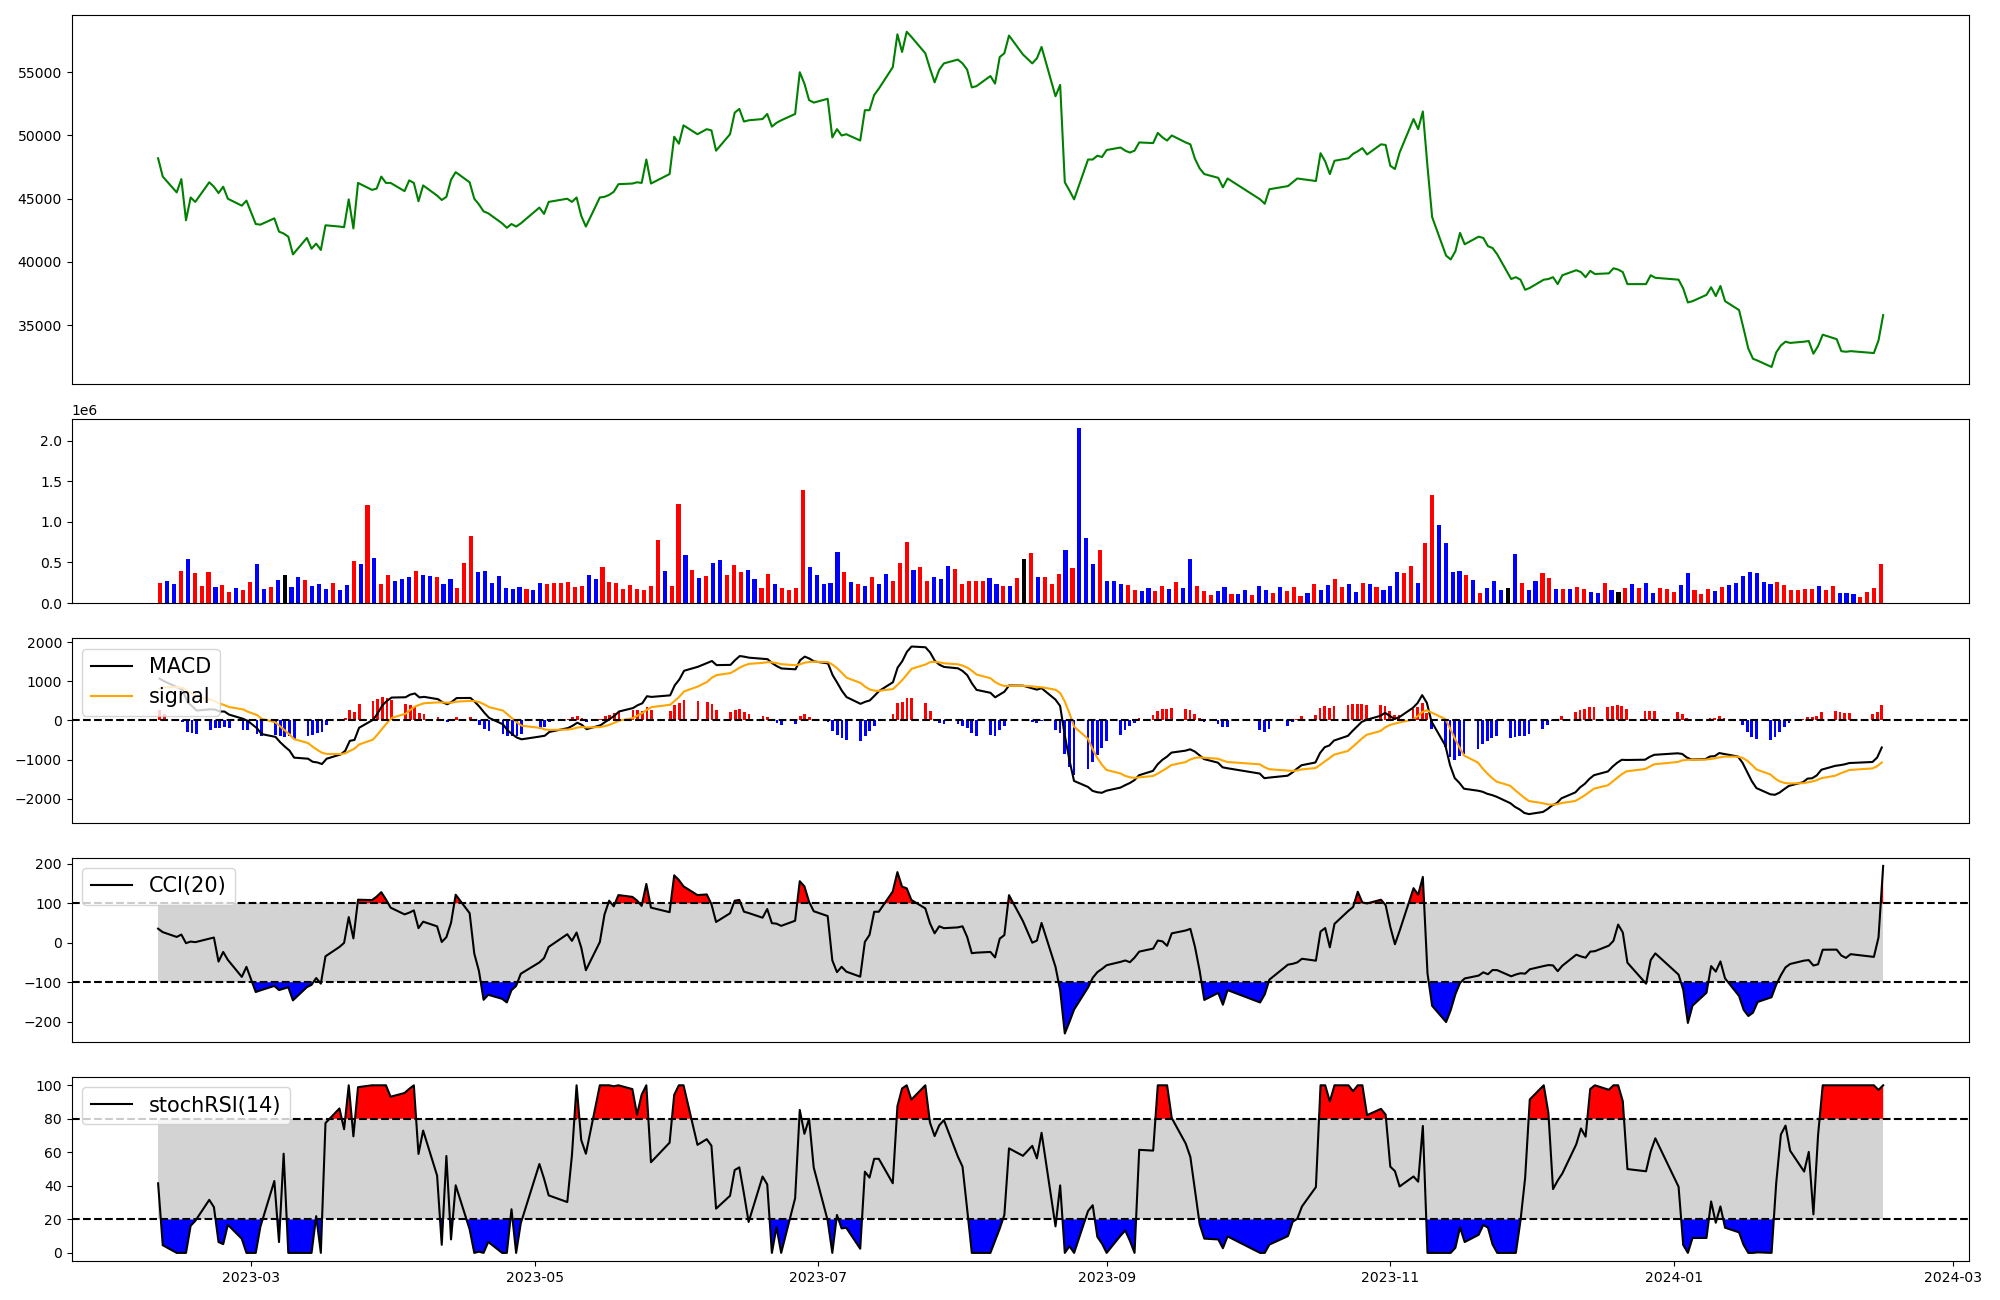Click the 80 stochRSI axis label
Viewport: 2000px width, 1300px height.
(x=53, y=1119)
